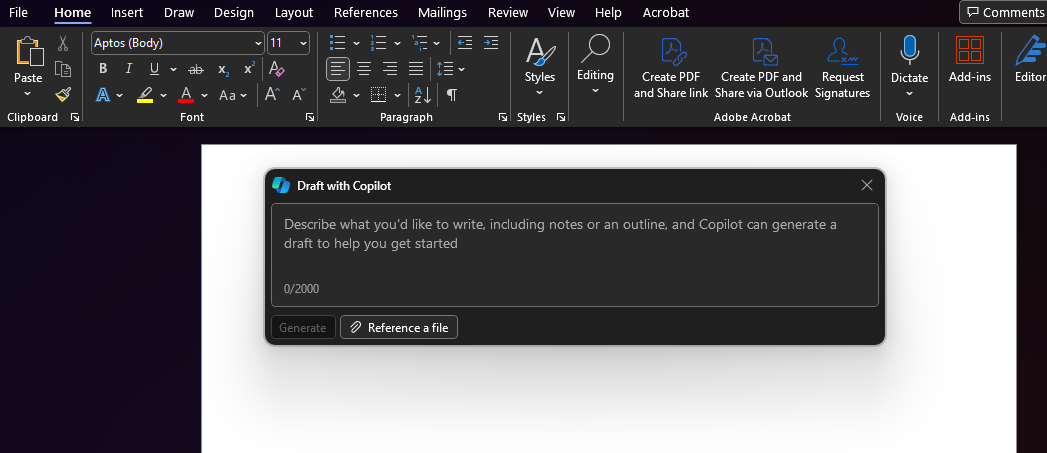The image size is (1047, 453).
Task: Open the underline style dropdown arrow
Action: pos(174,69)
